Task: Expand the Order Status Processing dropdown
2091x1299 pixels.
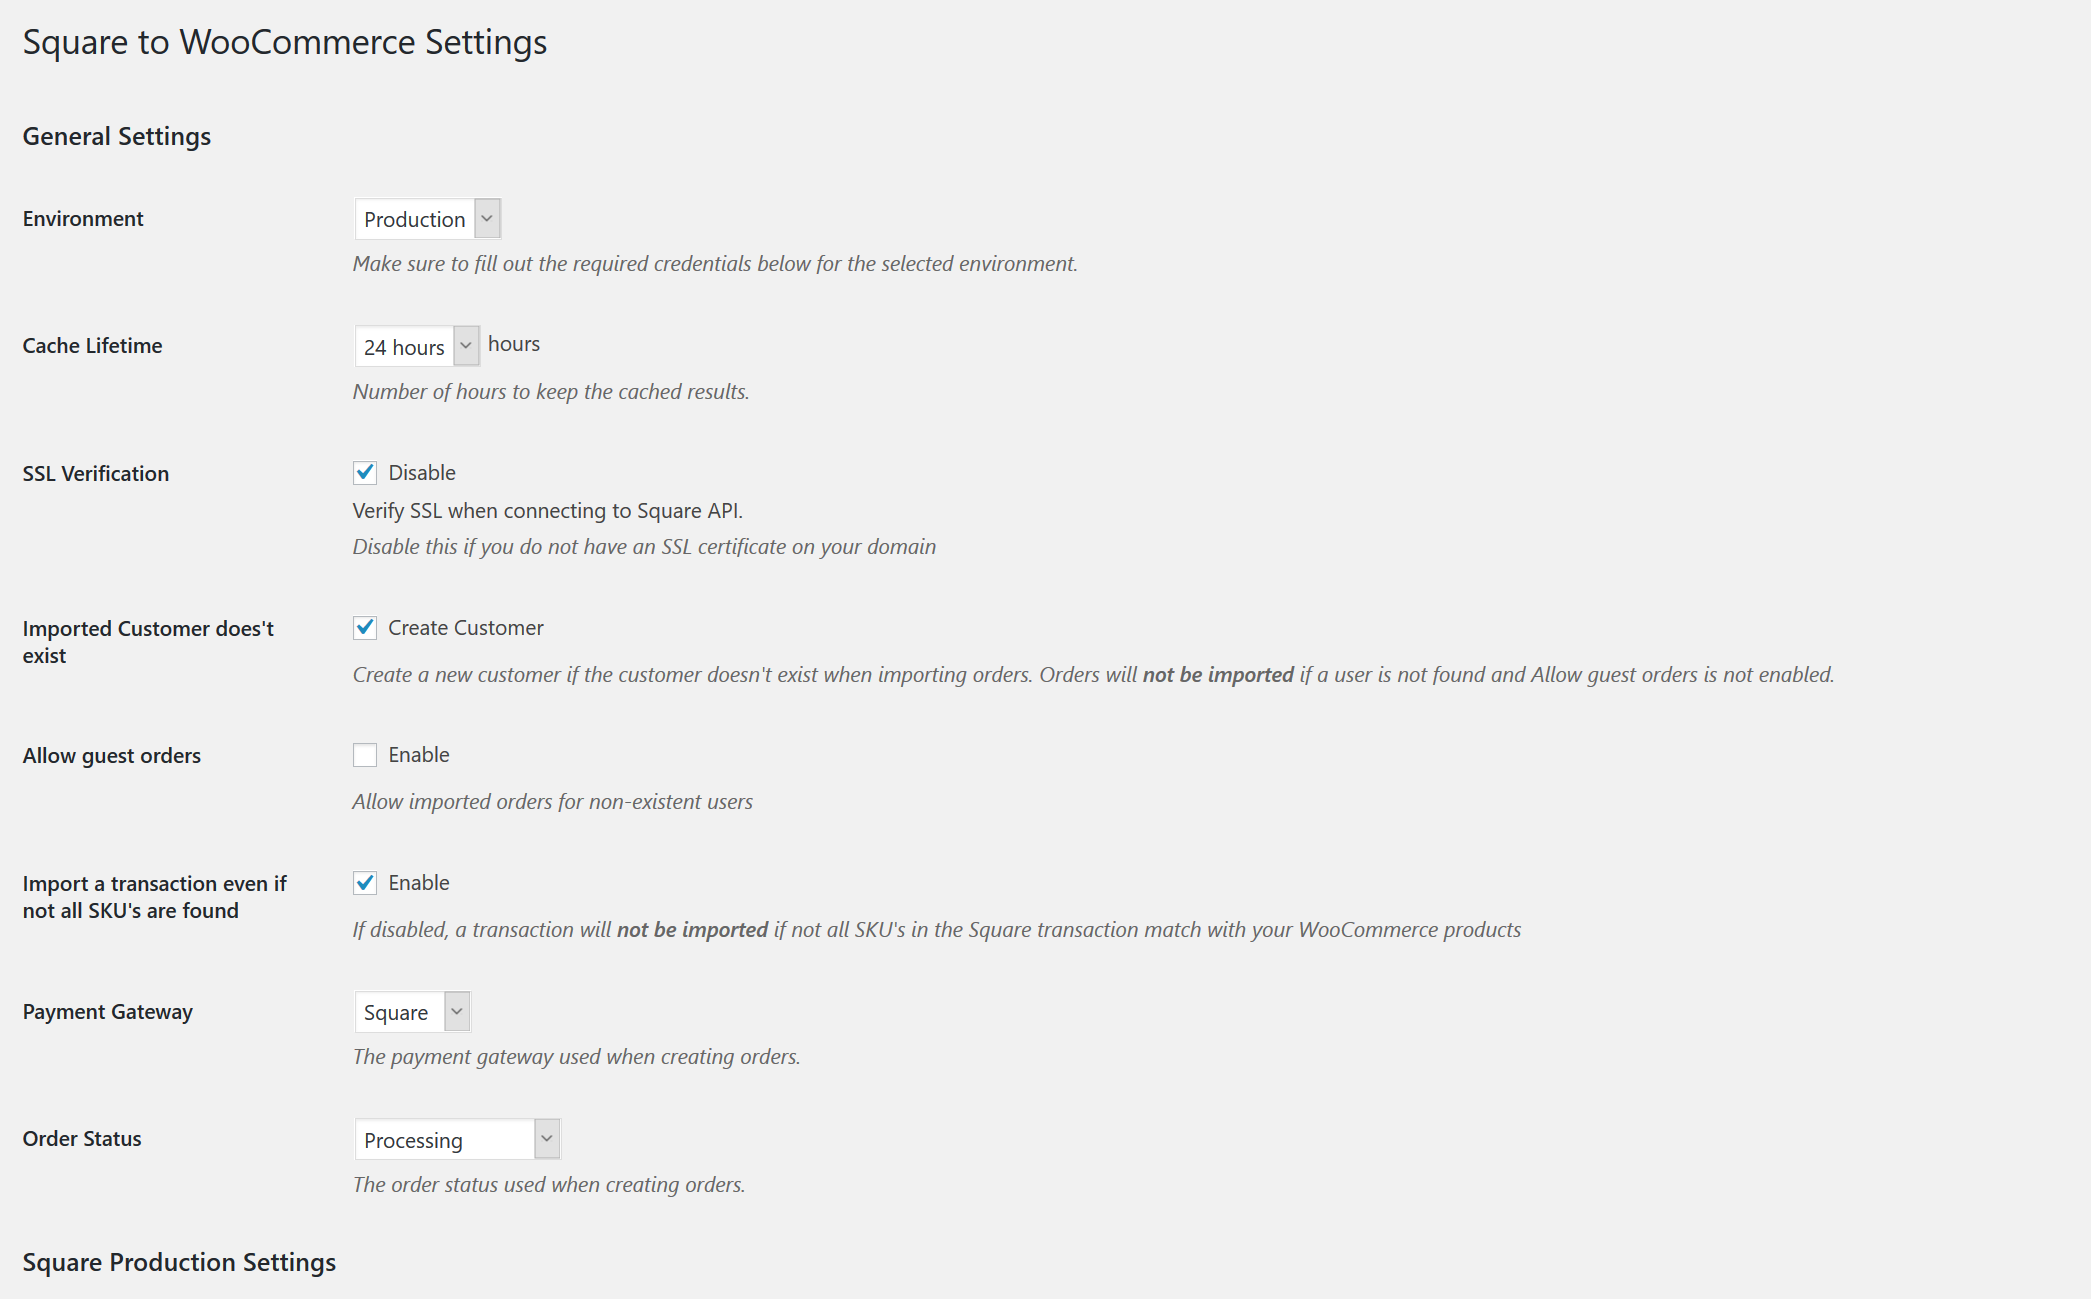Action: click(457, 1140)
